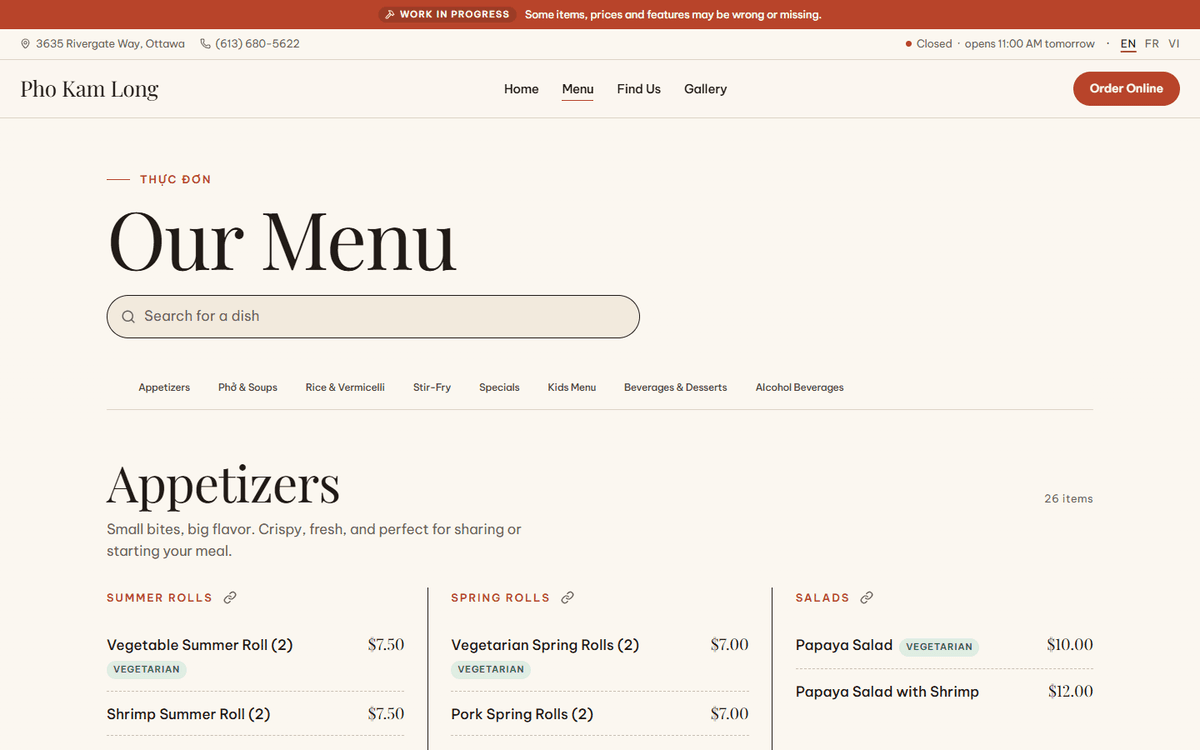Jump to Phở & Soups category
The image size is (1200, 750).
[x=248, y=387]
